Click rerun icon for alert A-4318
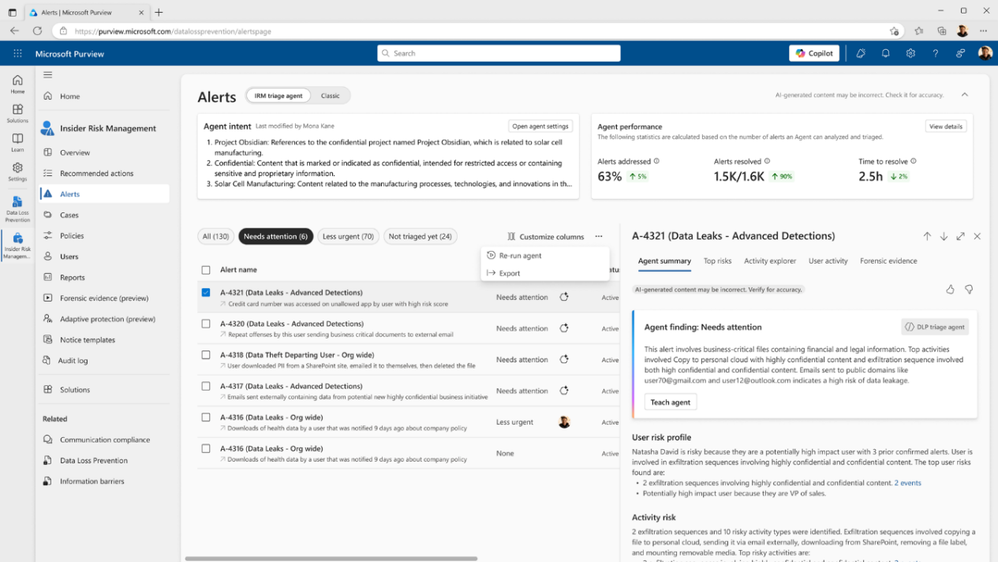The height and width of the screenshot is (562, 998). coord(564,360)
